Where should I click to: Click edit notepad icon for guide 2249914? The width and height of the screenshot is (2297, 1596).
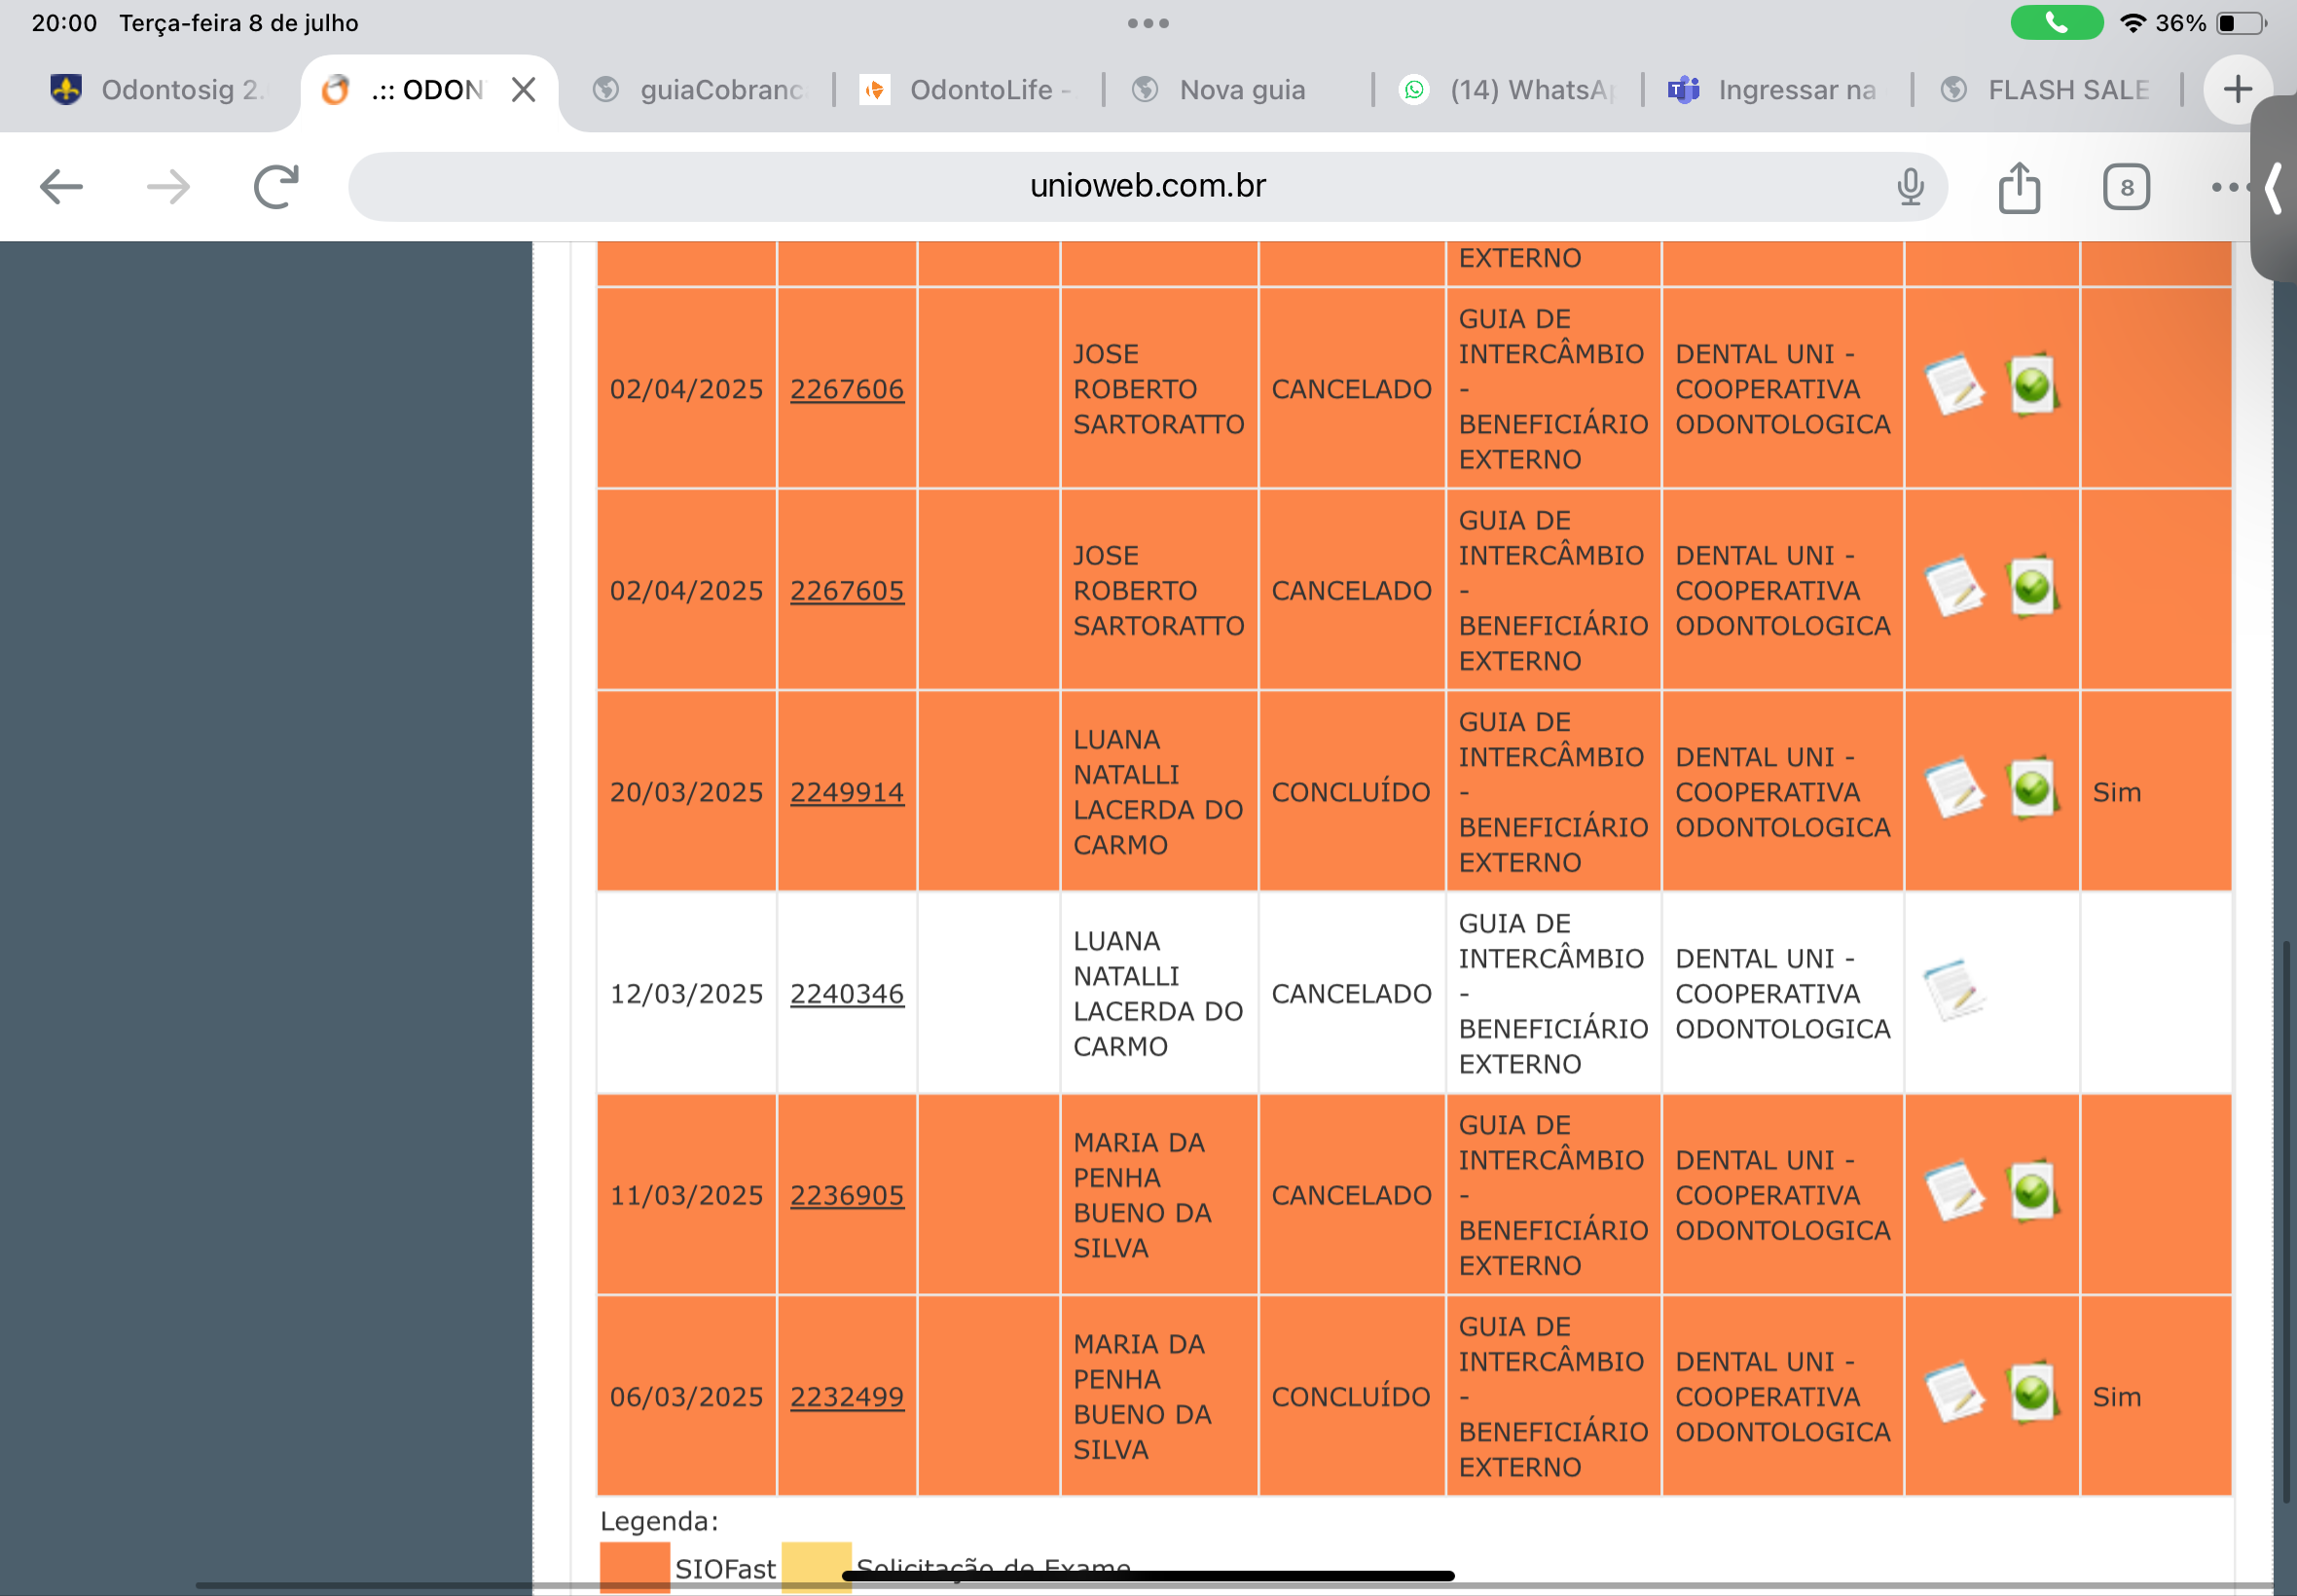[1954, 788]
